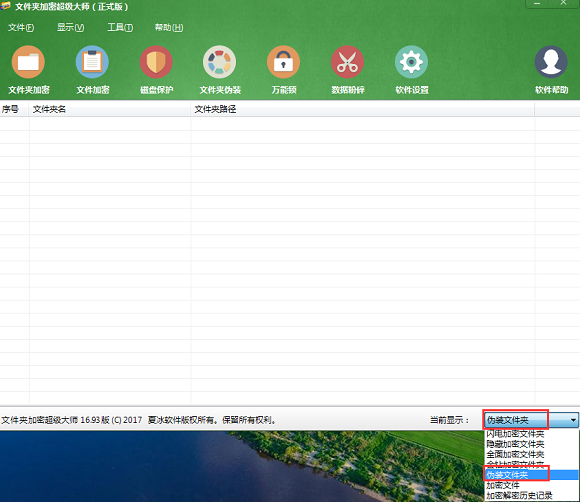Open the 显示(V) menu
This screenshot has height=502, width=580.
70,27
